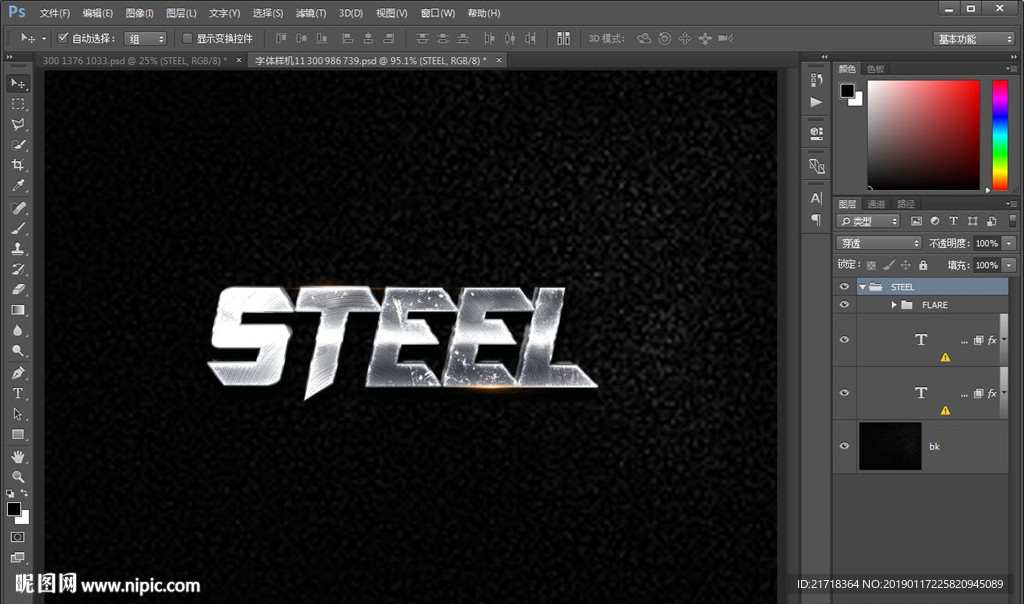Close the 字体样机11 300 986 739.psd tab

499,60
